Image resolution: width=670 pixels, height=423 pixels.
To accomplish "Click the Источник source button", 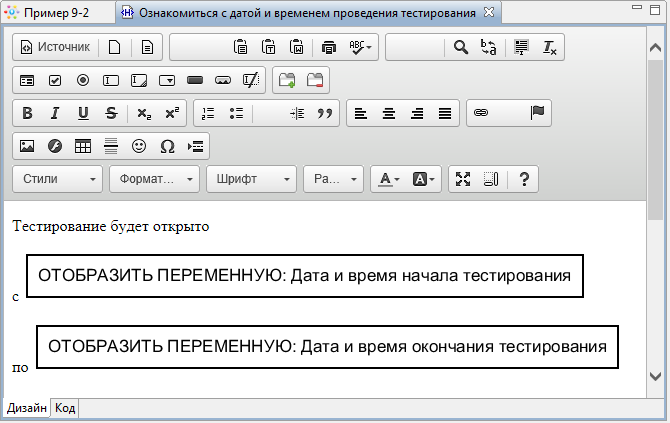I will 55,47.
